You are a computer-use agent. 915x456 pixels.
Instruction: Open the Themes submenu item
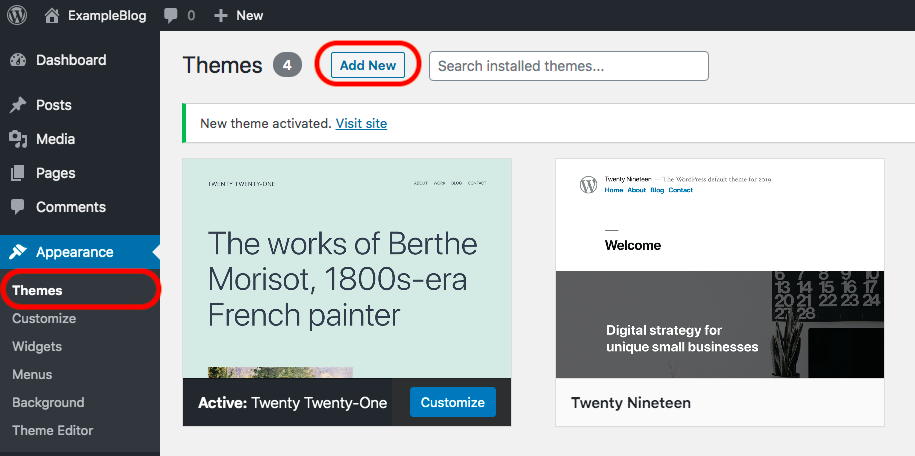(37, 290)
